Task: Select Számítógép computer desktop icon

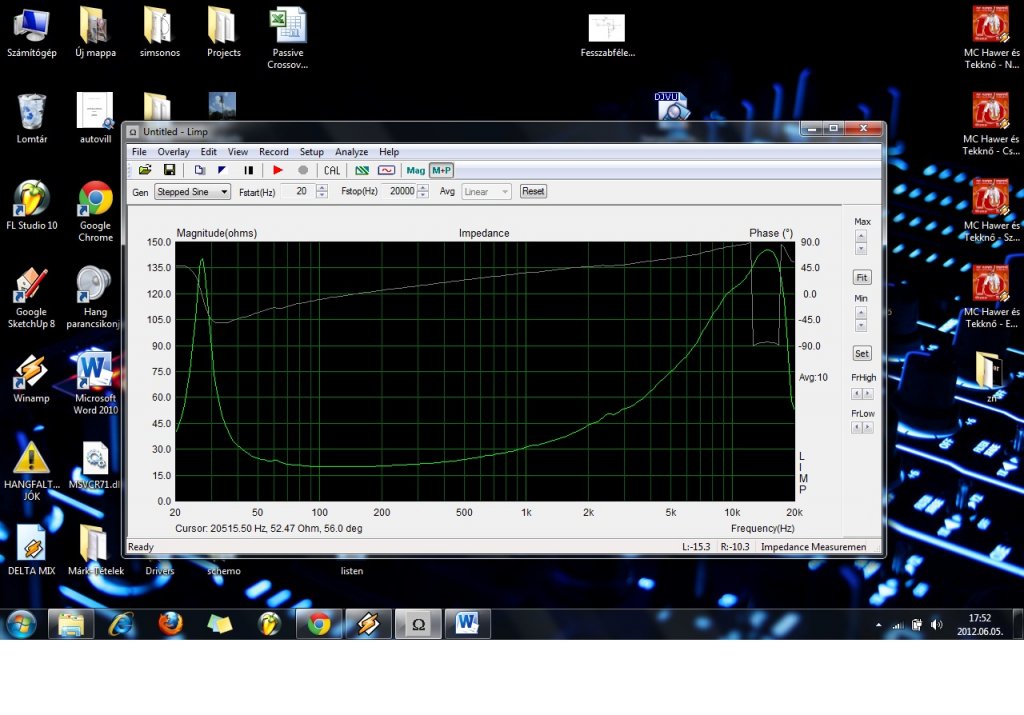Action: coord(31,33)
